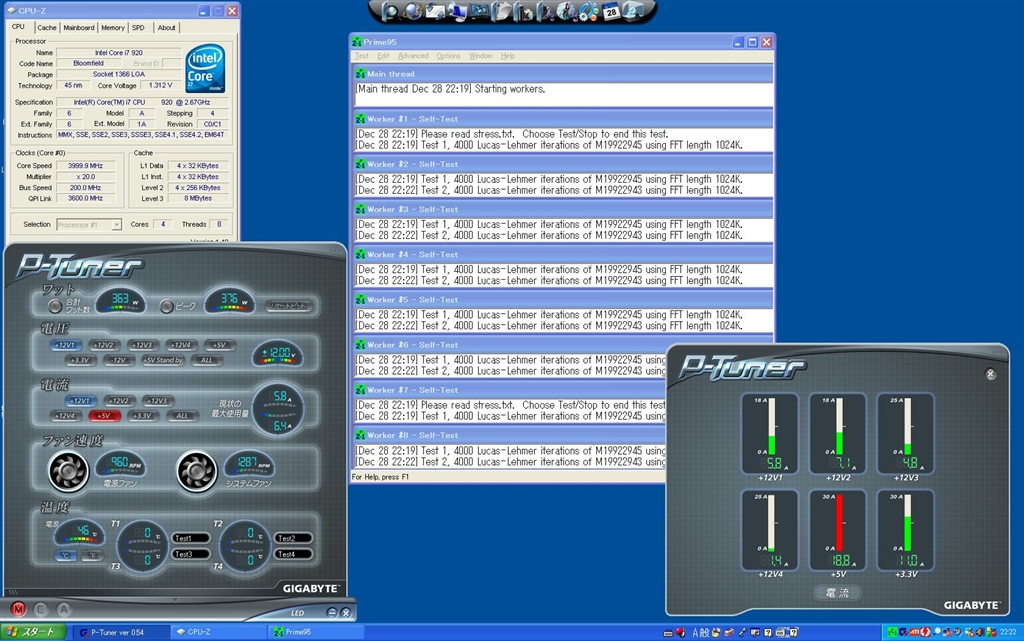This screenshot has height=641, width=1024.
Task: Switch to the Mainboard tab in CPU-Z
Action: pos(79,28)
